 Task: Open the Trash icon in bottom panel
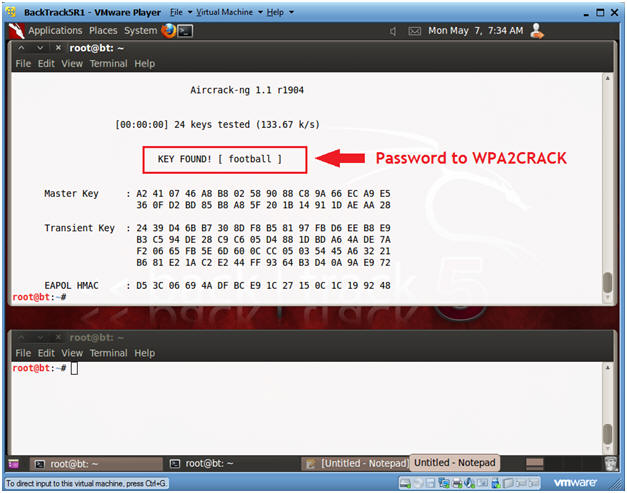coord(611,463)
